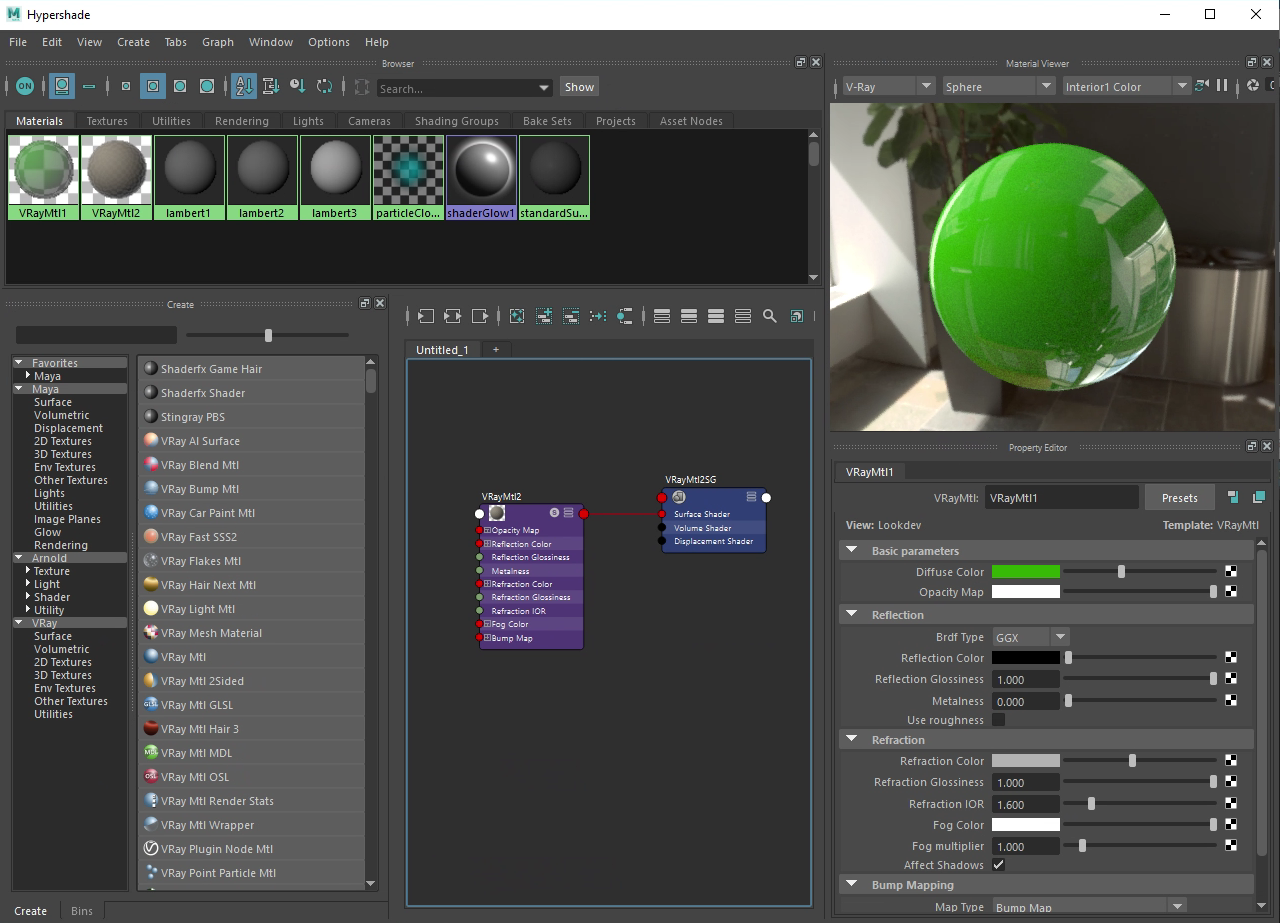Click the add selected nodes to graph icon
Image resolution: width=1280 pixels, height=923 pixels.
click(x=544, y=316)
